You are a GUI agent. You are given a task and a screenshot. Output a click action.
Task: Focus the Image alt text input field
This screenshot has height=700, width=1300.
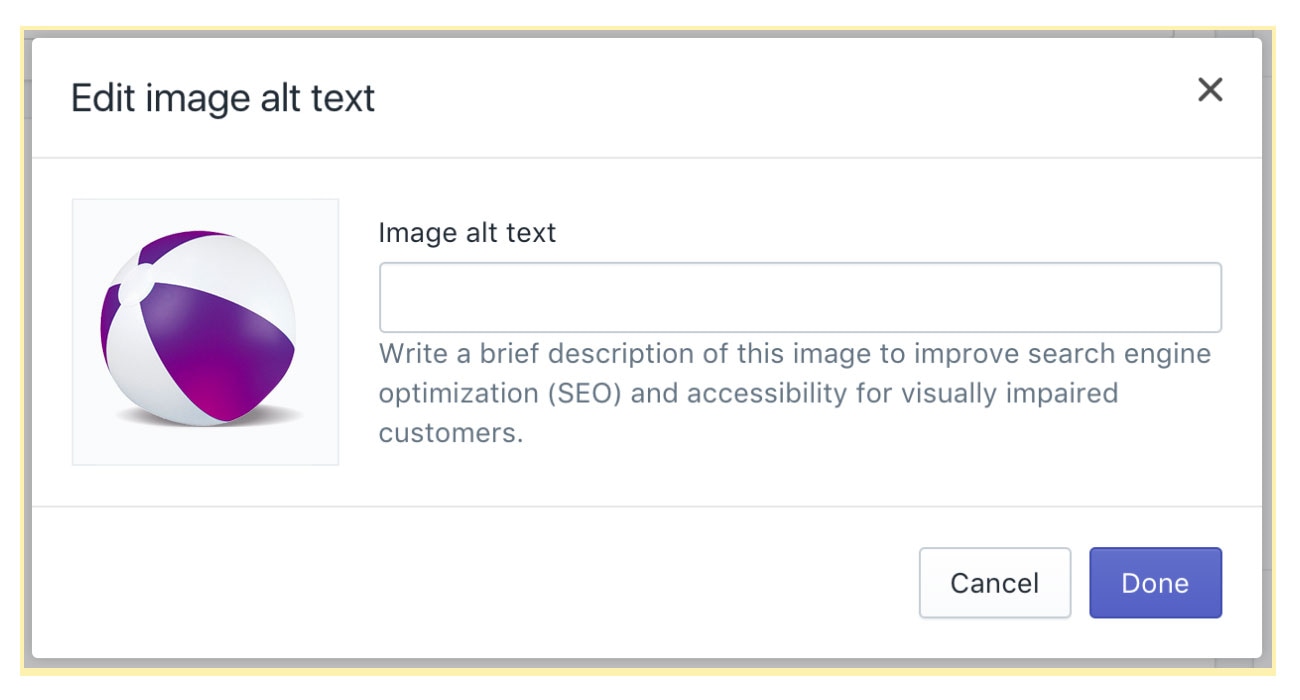800,297
